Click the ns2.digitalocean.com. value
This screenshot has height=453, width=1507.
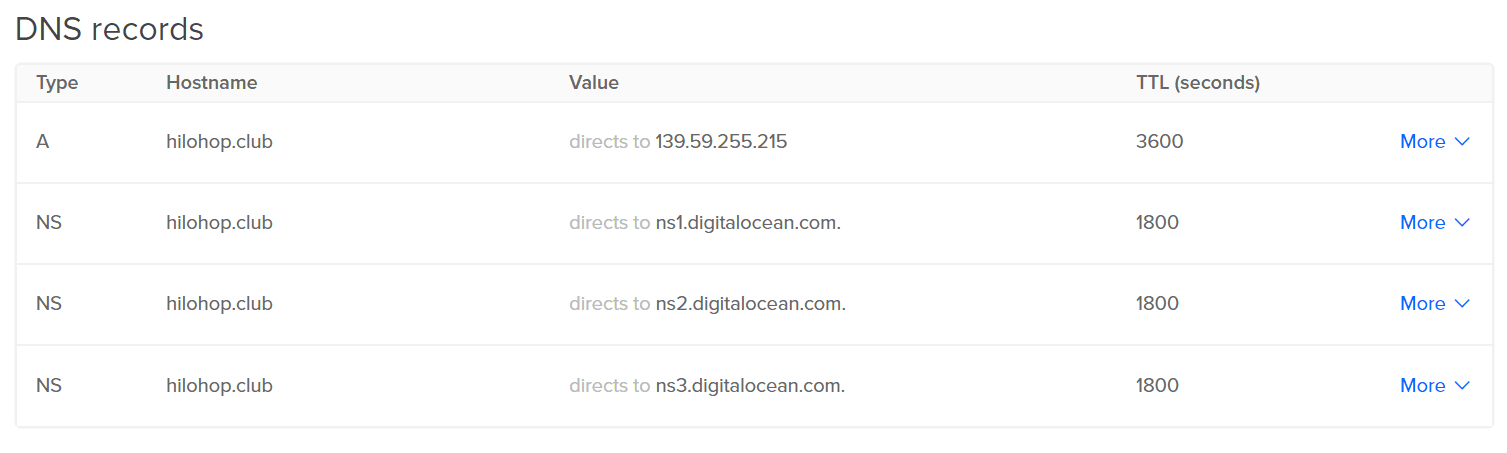click(x=750, y=304)
